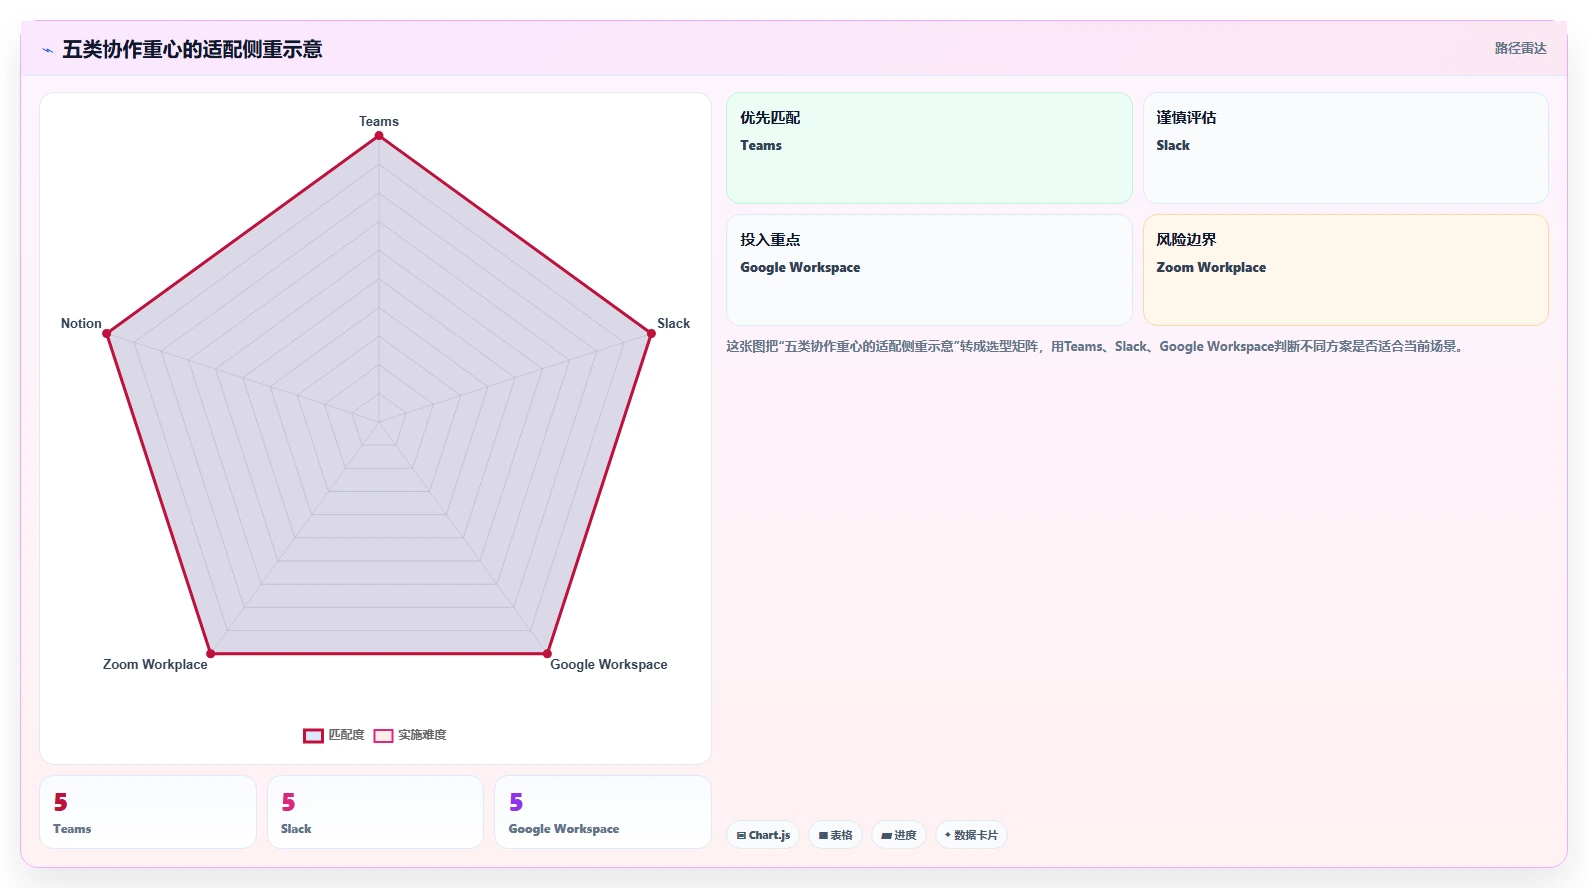Click the Notion axis label on chart
The height and width of the screenshot is (888, 1588).
[x=81, y=323]
